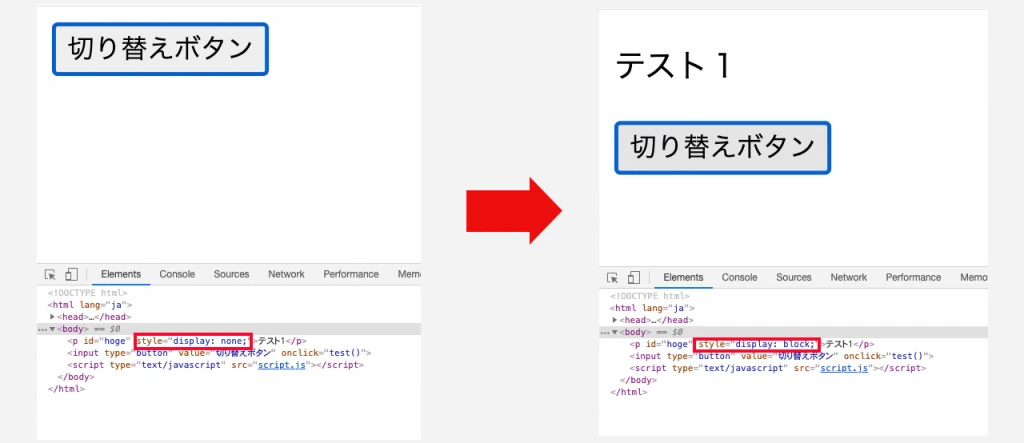Select the DOCTYPE line in left DevTools

[88, 293]
